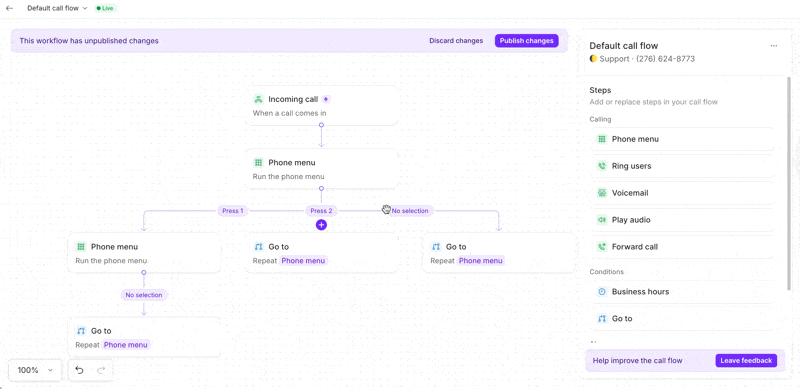This screenshot has height=389, width=800.
Task: Undo the last change
Action: pyautogui.click(x=79, y=370)
